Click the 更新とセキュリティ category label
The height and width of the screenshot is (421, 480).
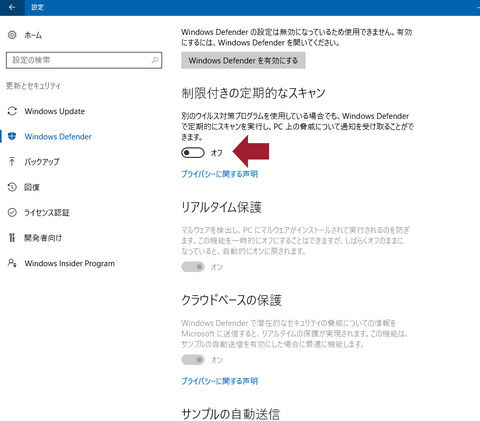pyautogui.click(x=33, y=86)
